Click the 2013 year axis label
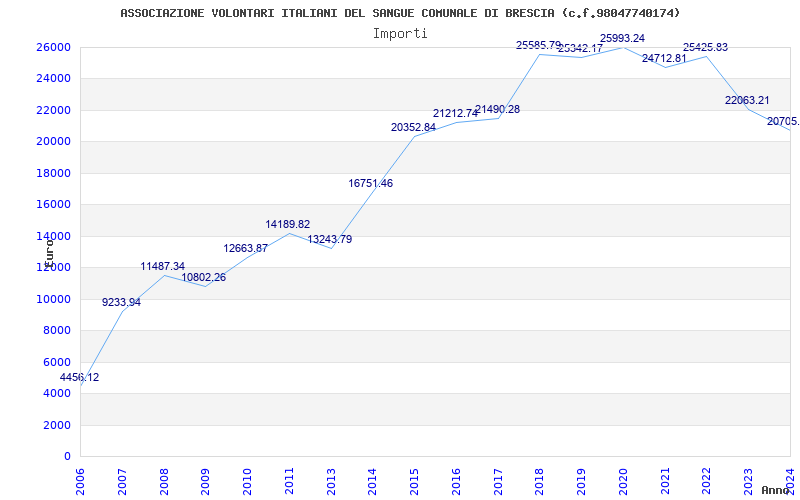This screenshot has height=500, width=800. [x=331, y=482]
